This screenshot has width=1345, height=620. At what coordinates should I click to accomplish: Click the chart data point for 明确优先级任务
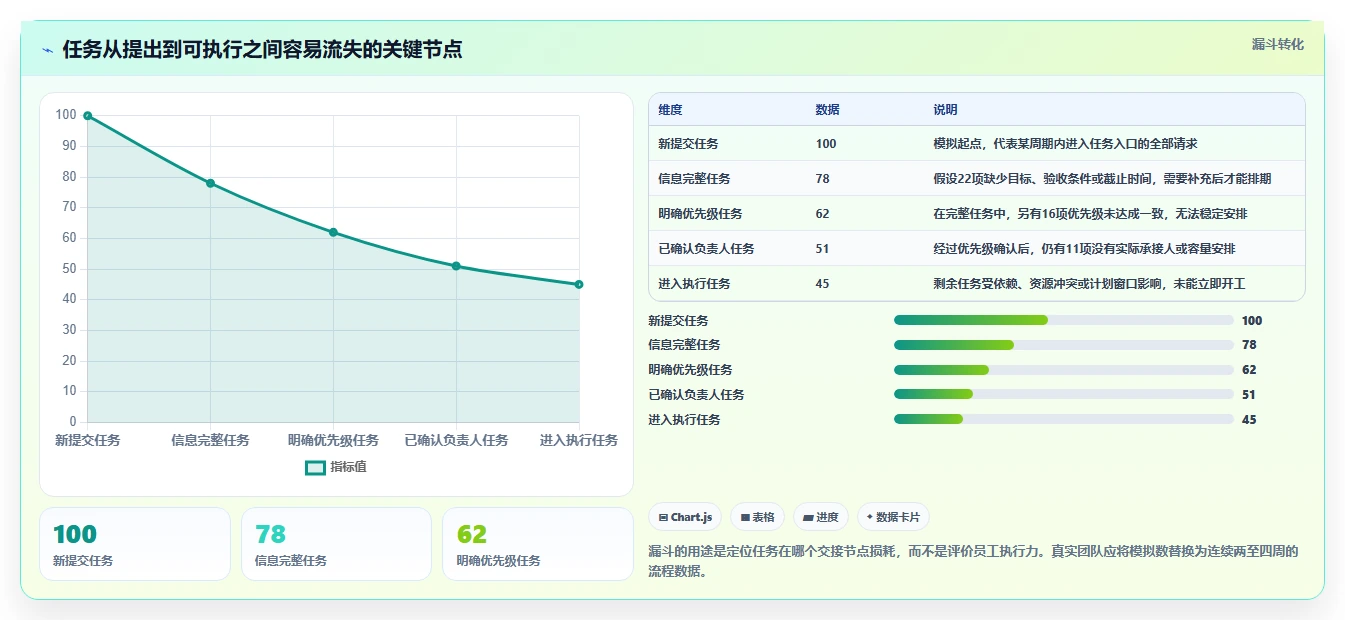pos(333,232)
